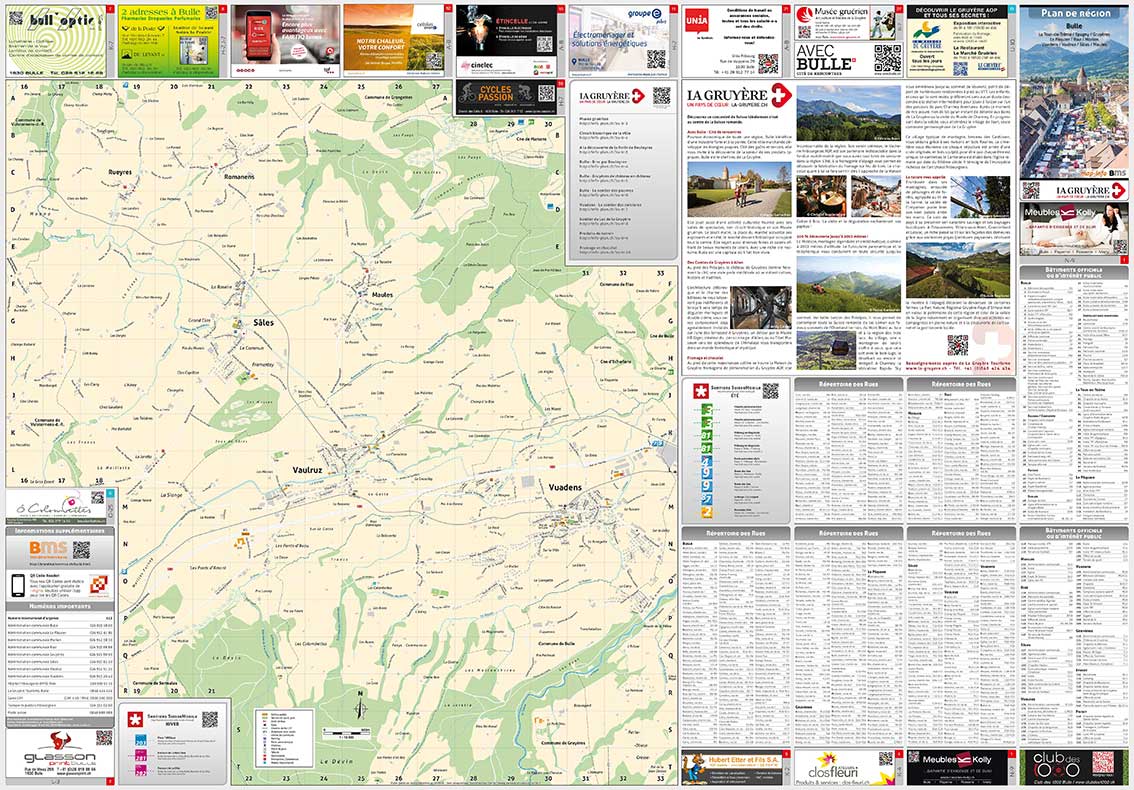Click the town label 'Vaulruz' on the map

click(307, 470)
